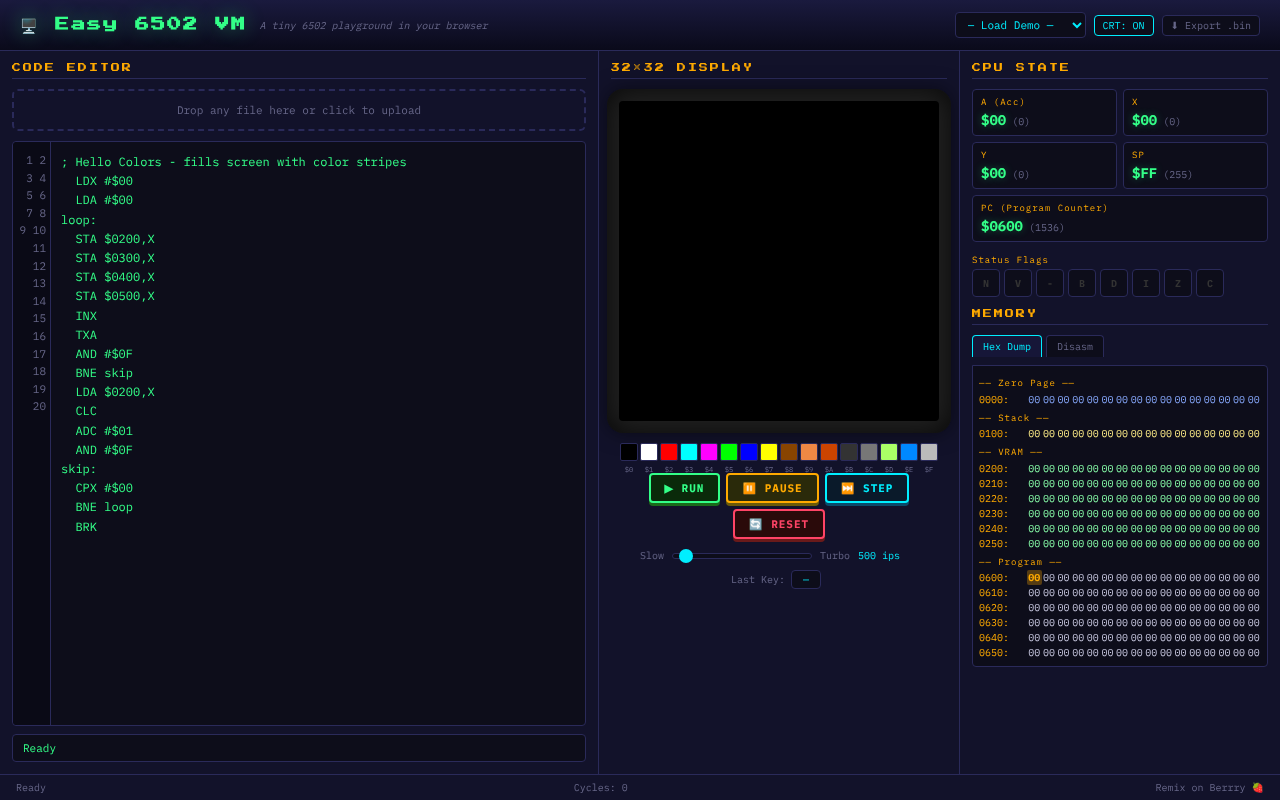Step one instruction with the fast-forward icon
The width and height of the screenshot is (1280, 800).
pos(848,488)
